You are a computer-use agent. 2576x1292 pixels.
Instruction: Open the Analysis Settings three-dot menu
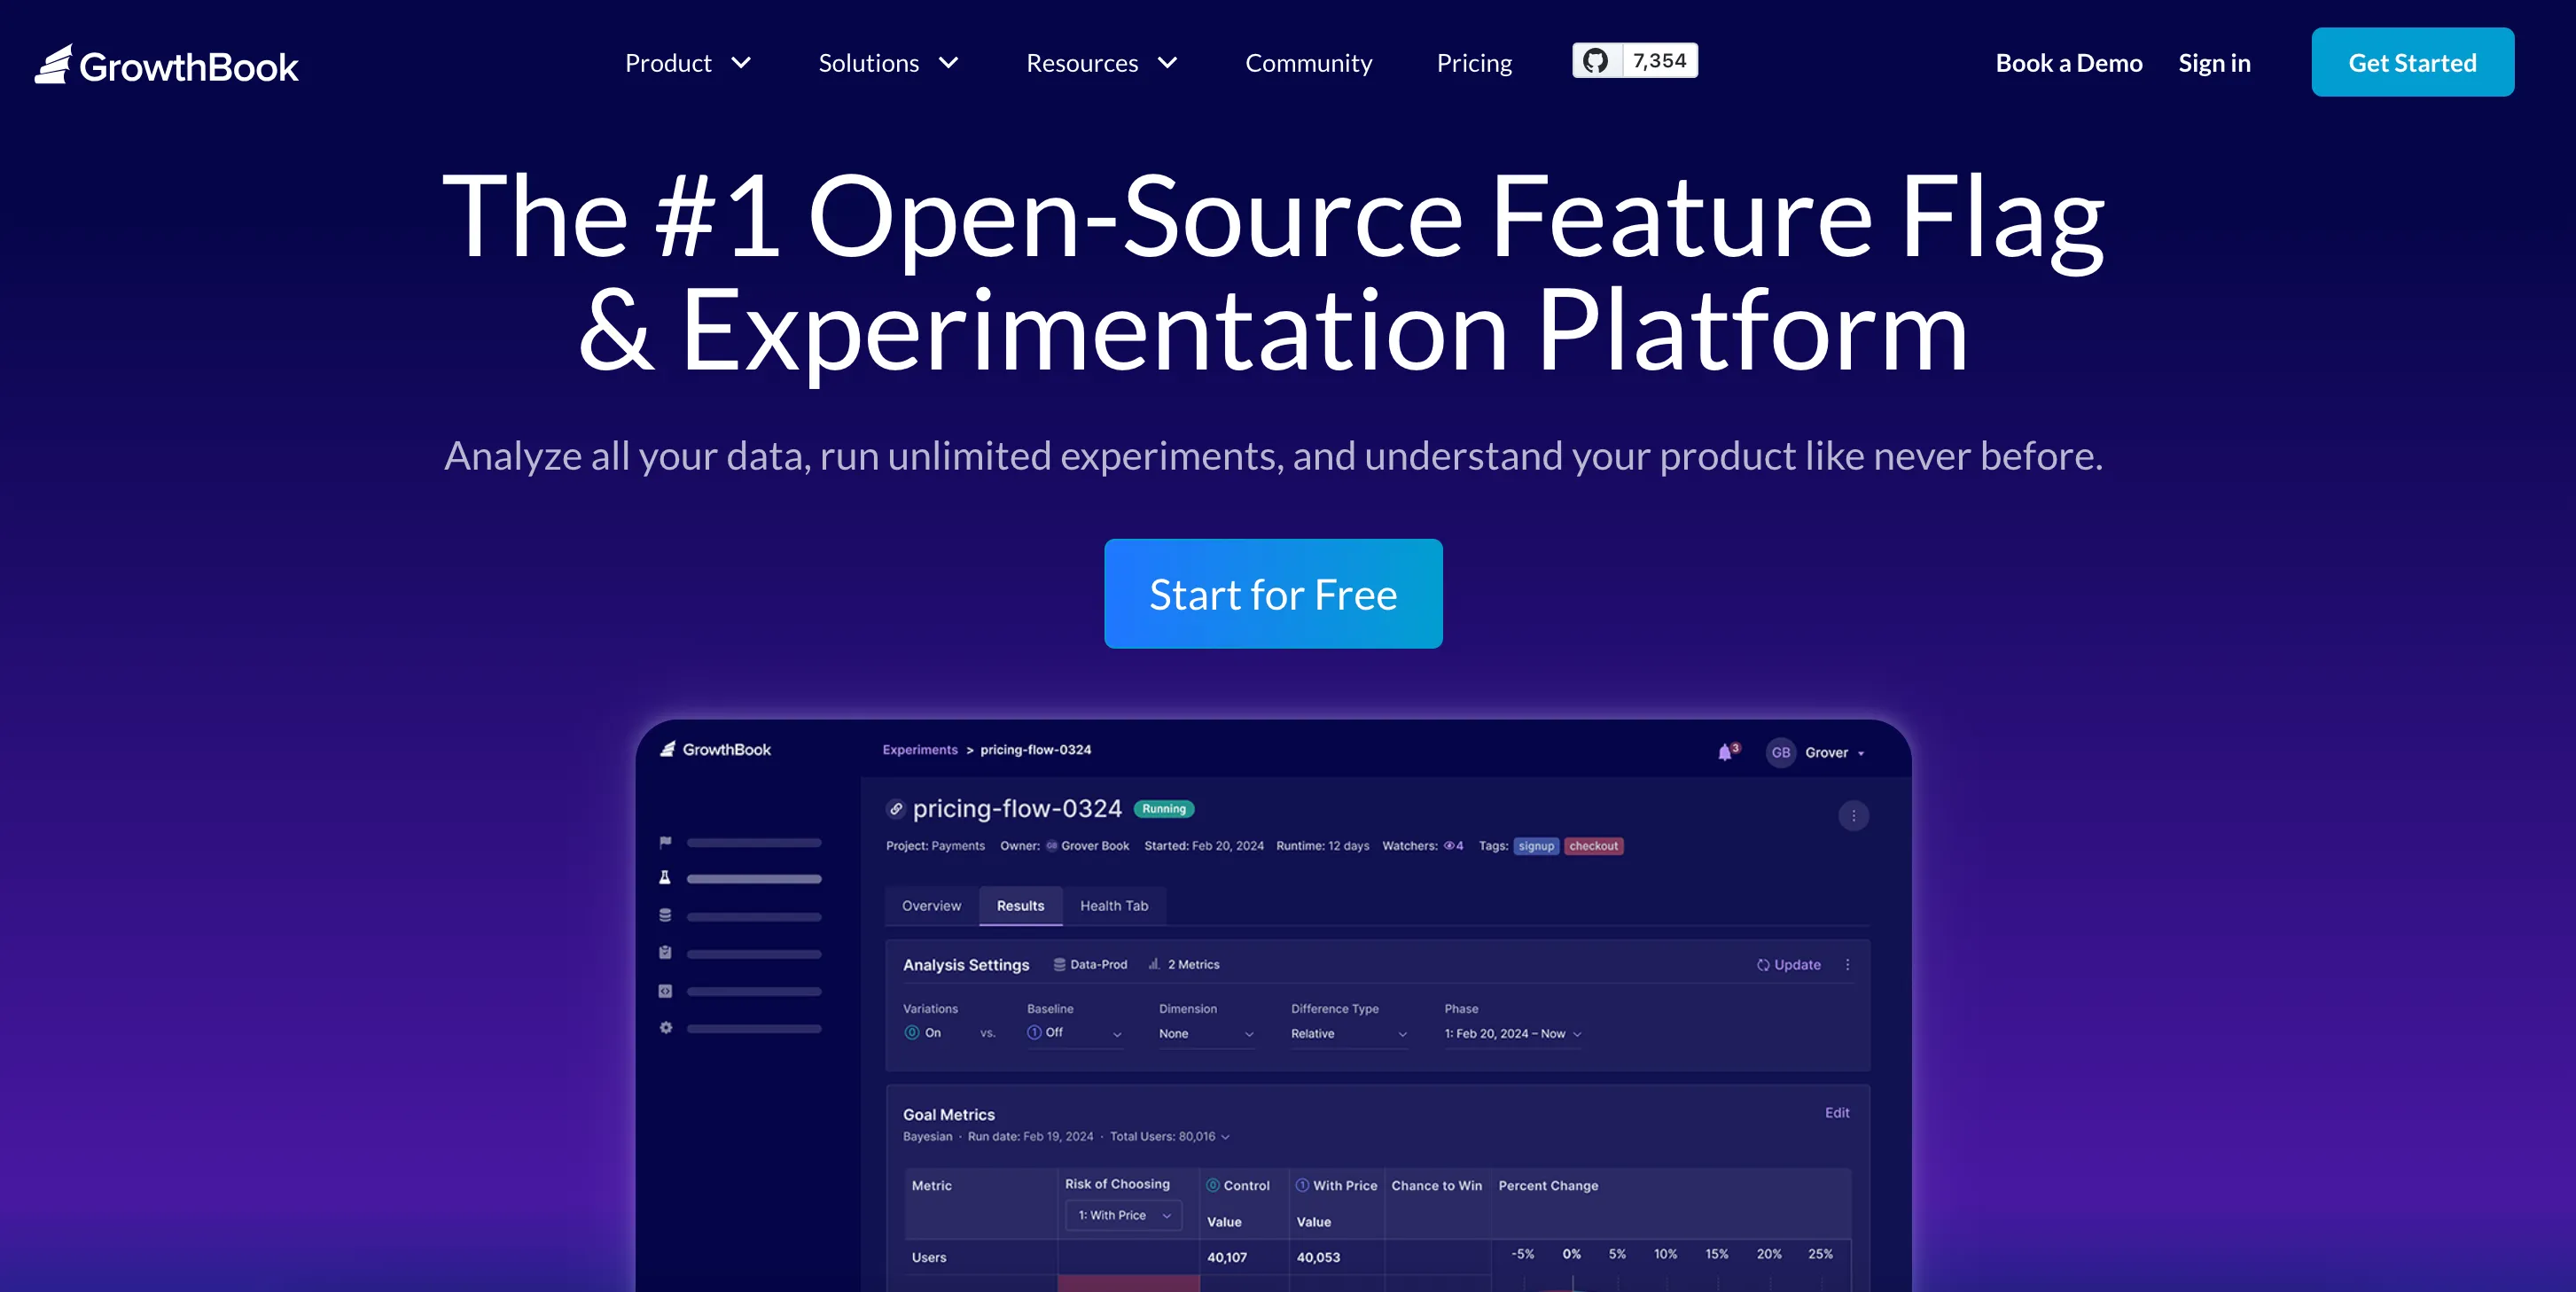pyautogui.click(x=1847, y=965)
